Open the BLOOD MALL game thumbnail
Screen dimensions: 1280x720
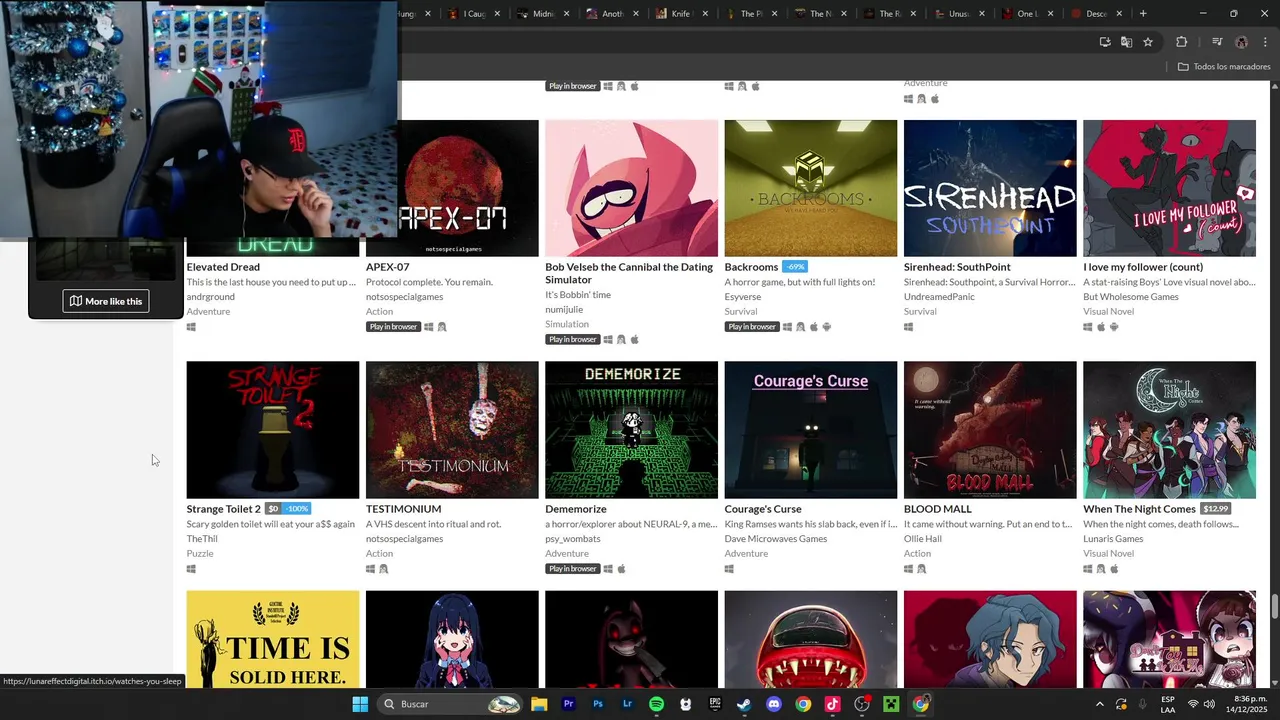click(990, 430)
